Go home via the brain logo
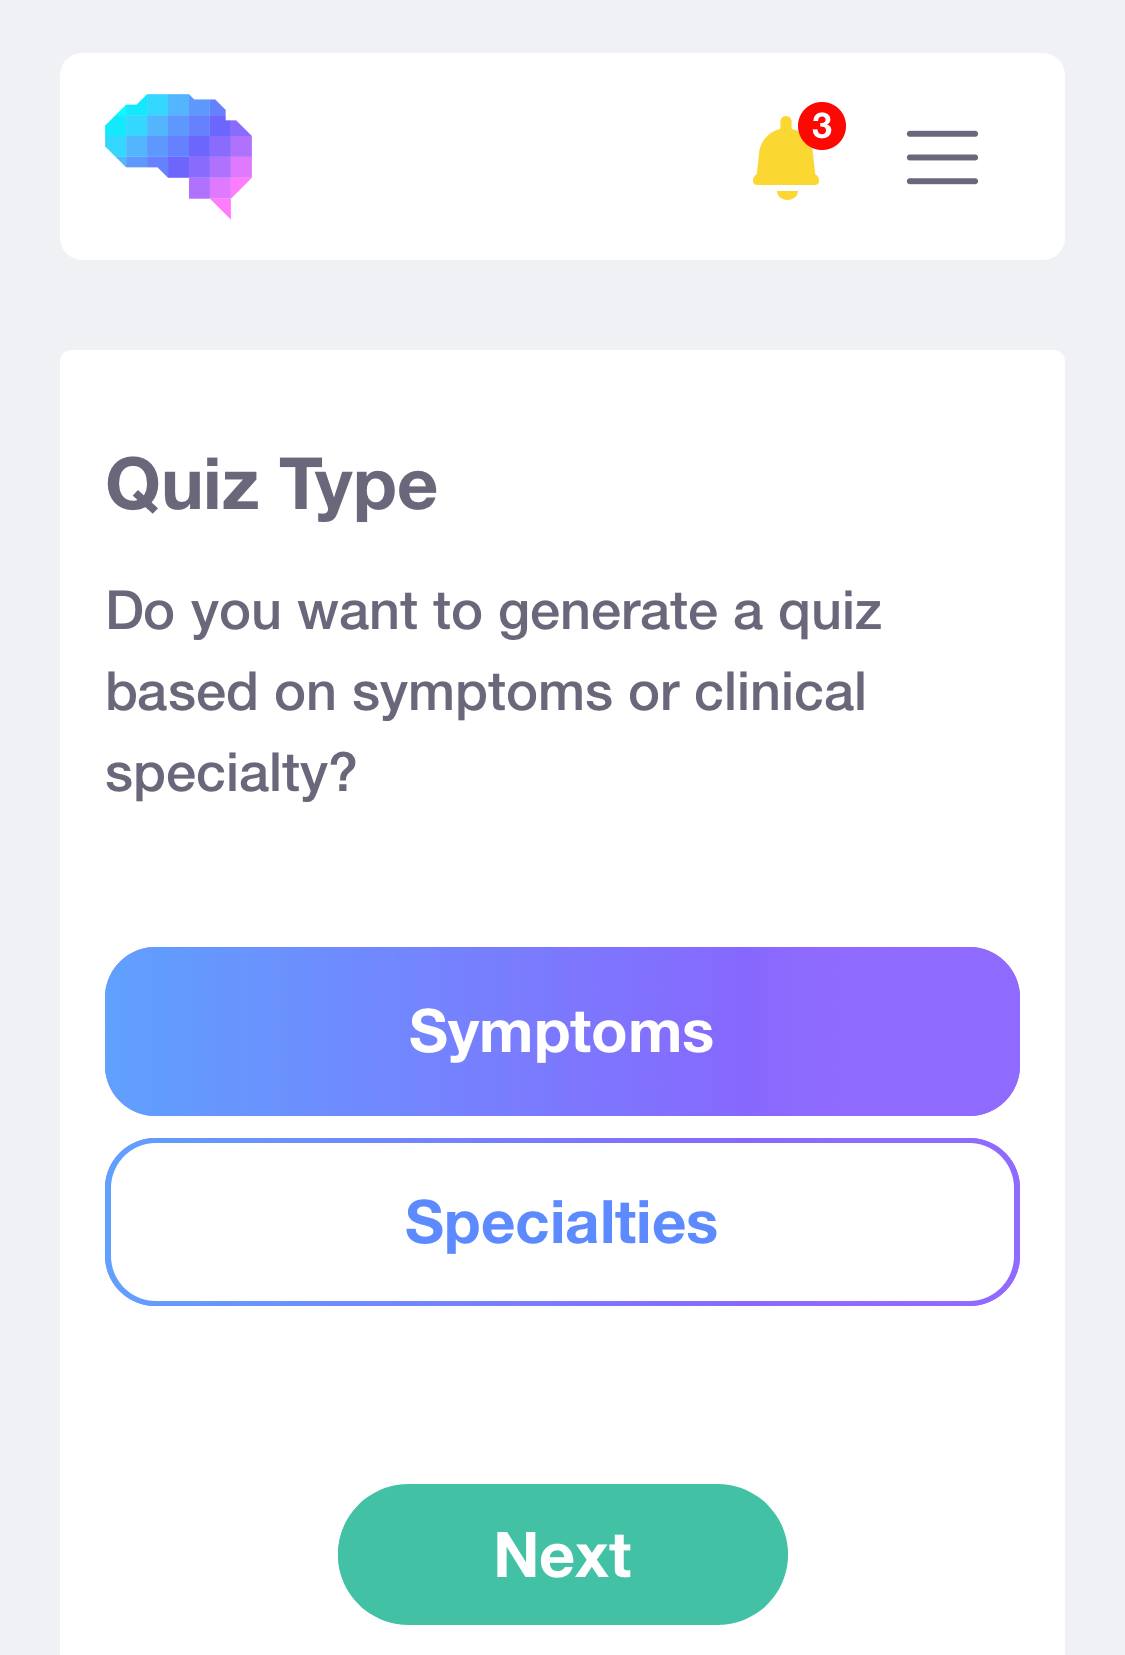The image size is (1125, 1655). coord(178,156)
